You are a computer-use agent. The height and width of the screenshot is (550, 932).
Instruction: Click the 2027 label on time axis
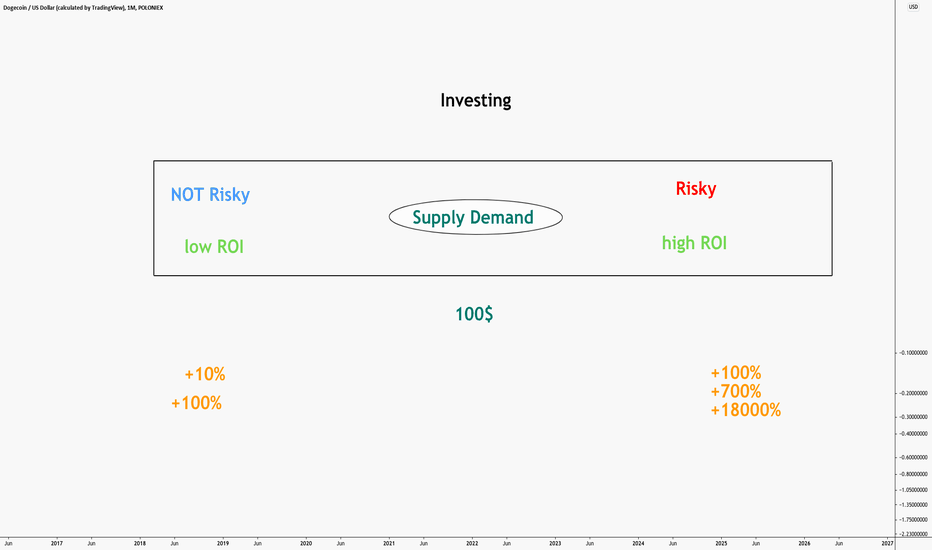pos(887,543)
